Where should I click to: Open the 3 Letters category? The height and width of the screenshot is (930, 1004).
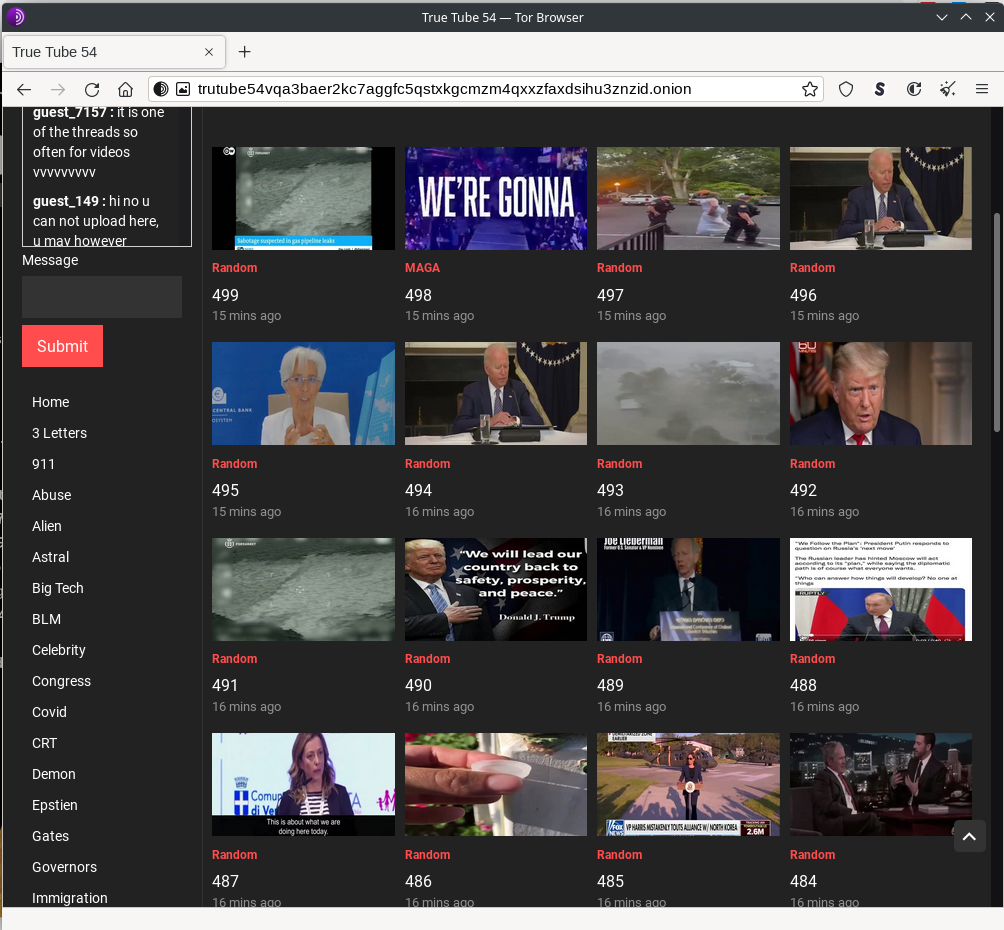tap(60, 433)
